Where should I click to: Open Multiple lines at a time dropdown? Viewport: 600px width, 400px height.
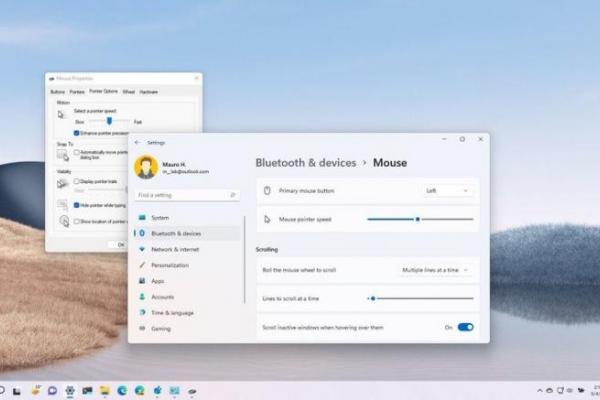435,270
